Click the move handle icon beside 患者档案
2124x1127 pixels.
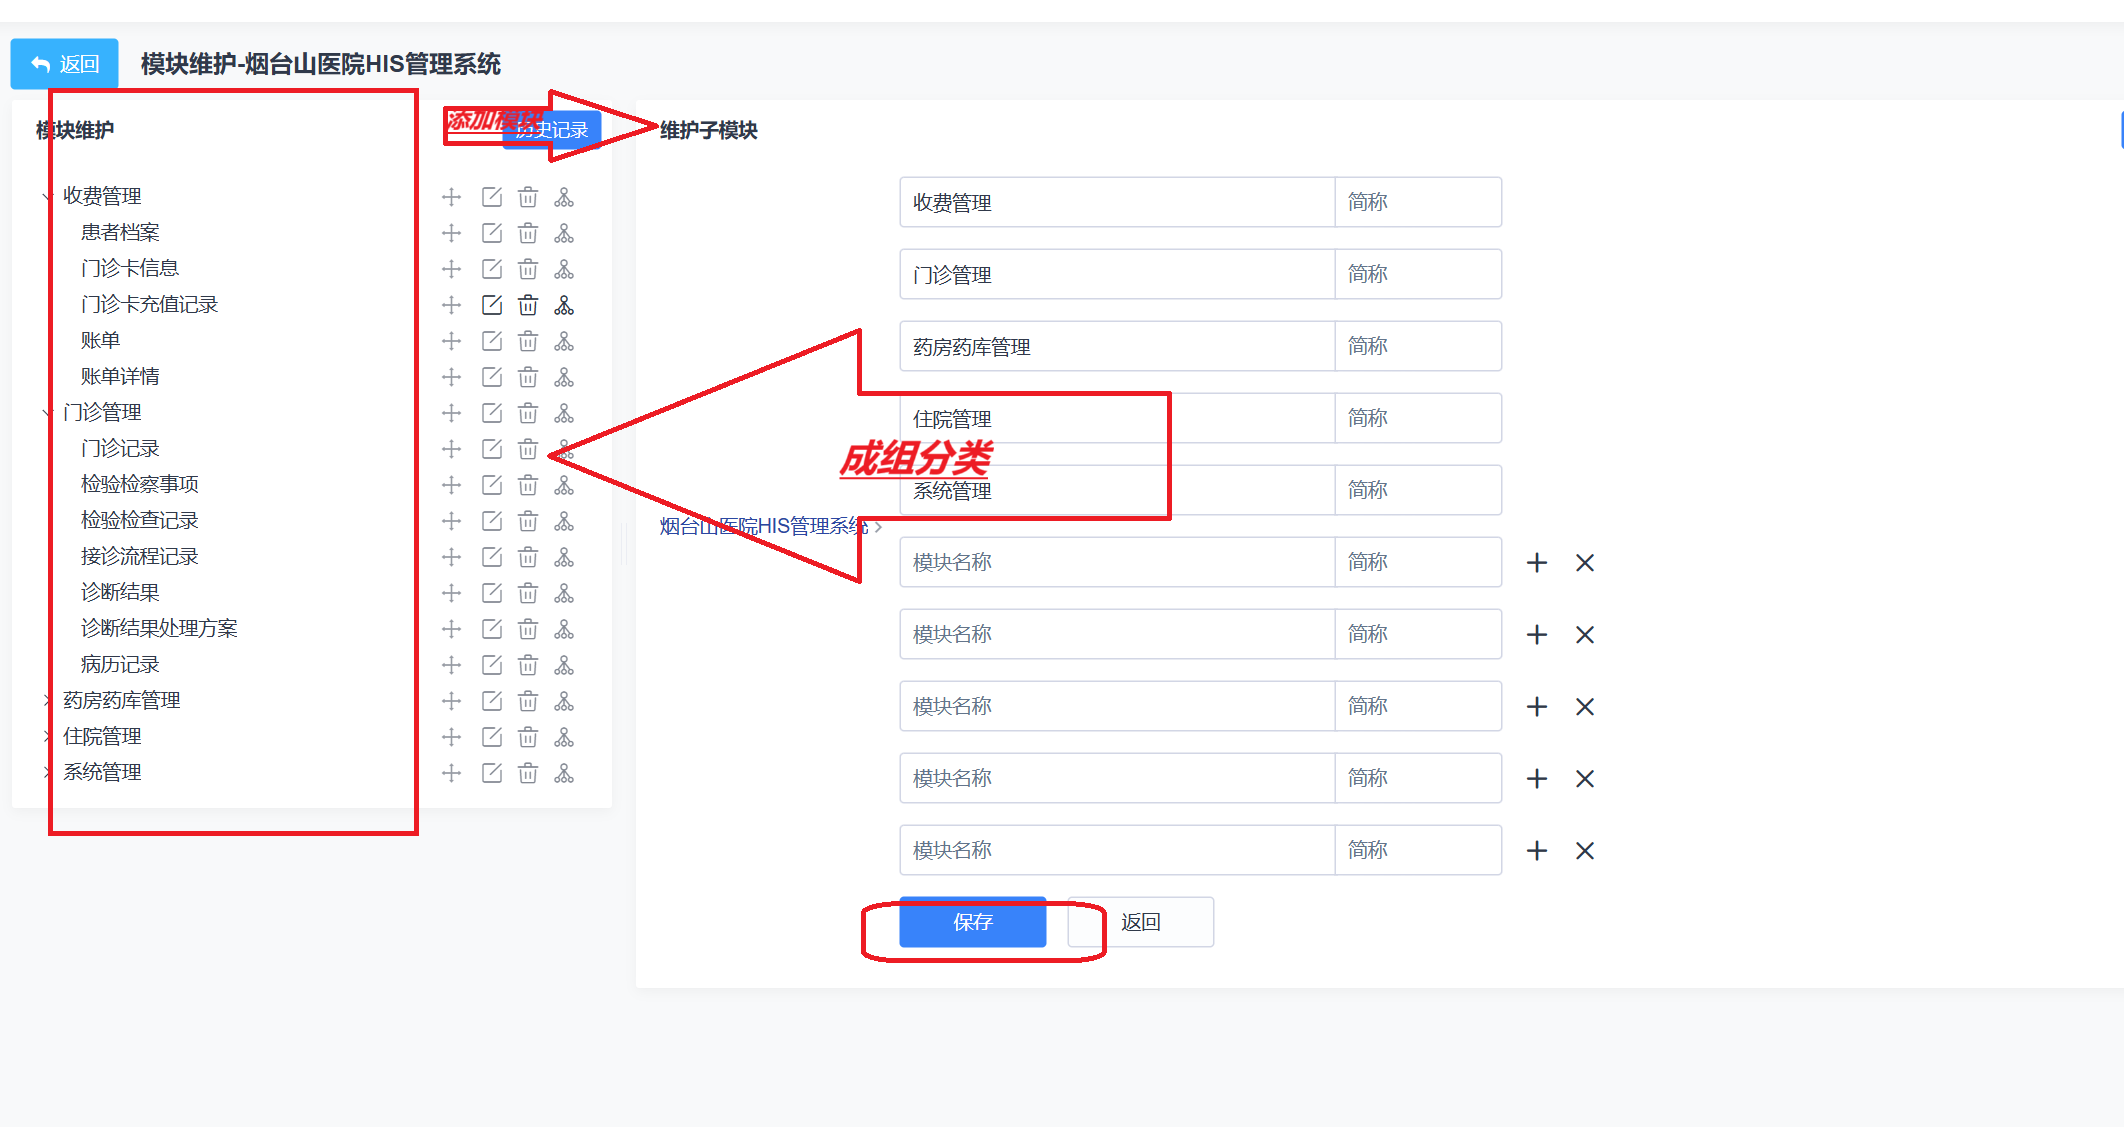tap(451, 232)
